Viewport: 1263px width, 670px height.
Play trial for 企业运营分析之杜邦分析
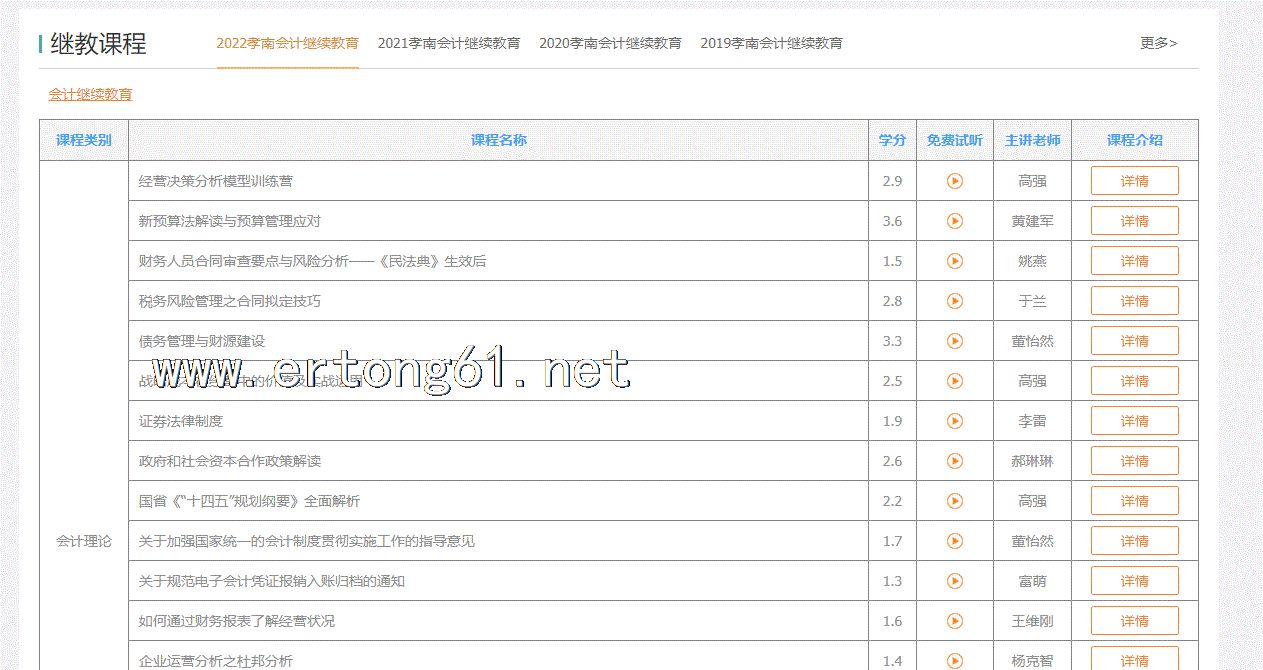[954, 660]
